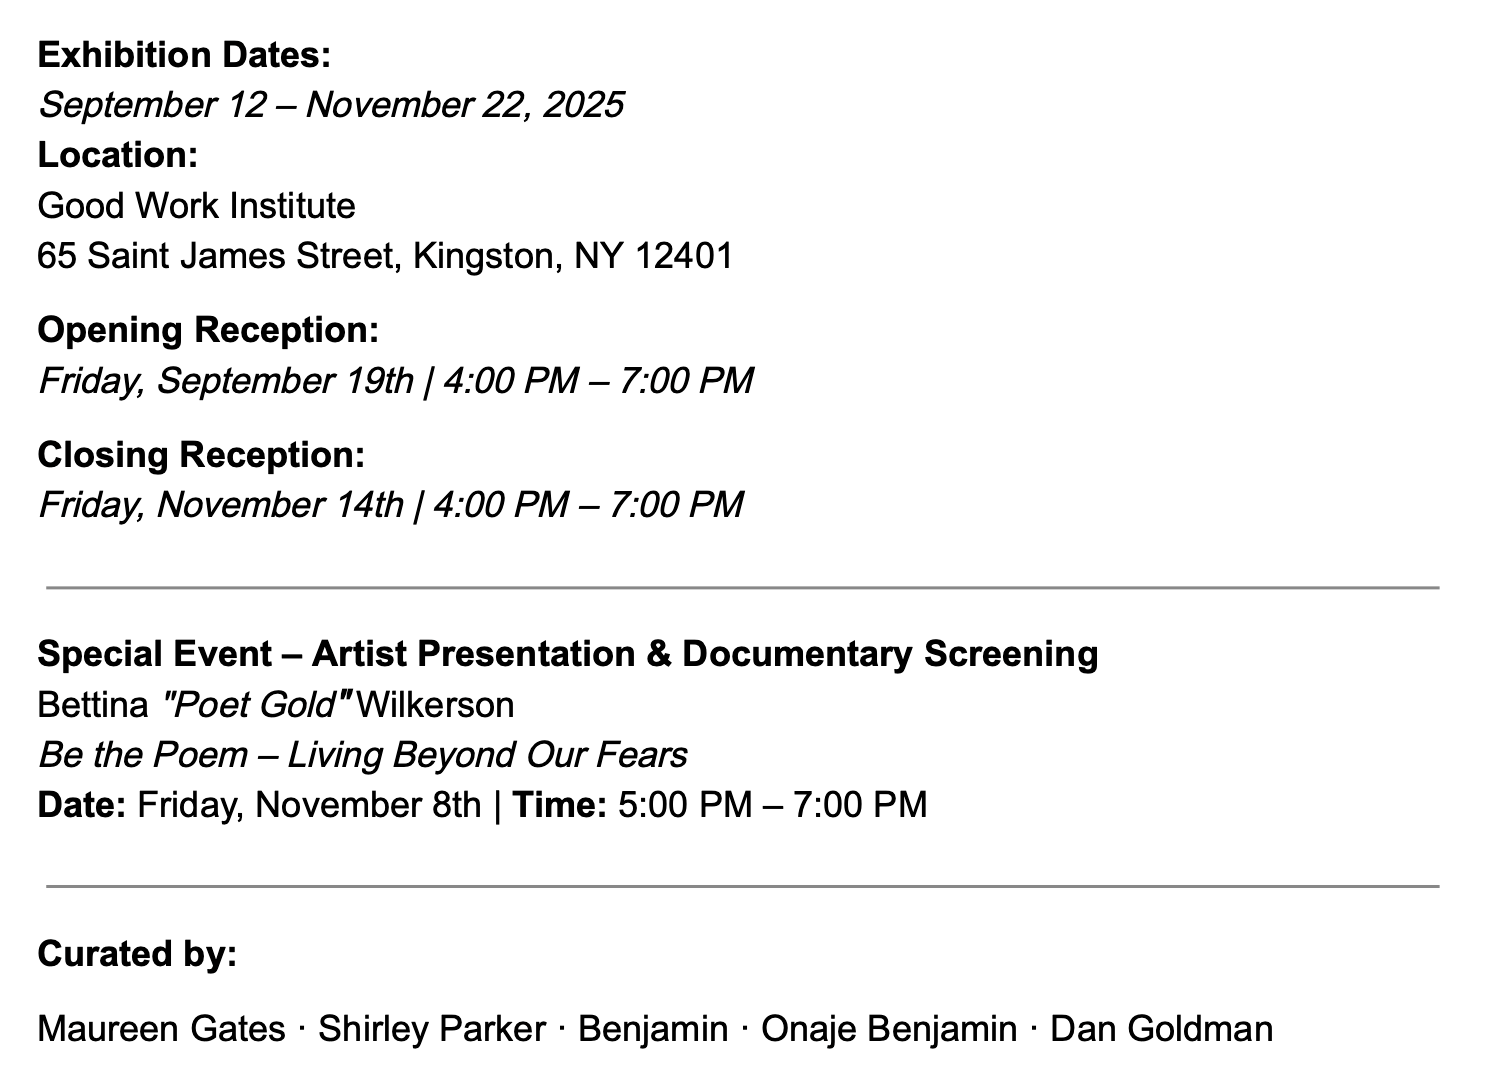Click the Exhibition Dates heading
Screen dimensions: 1502x1090
[x=184, y=55]
